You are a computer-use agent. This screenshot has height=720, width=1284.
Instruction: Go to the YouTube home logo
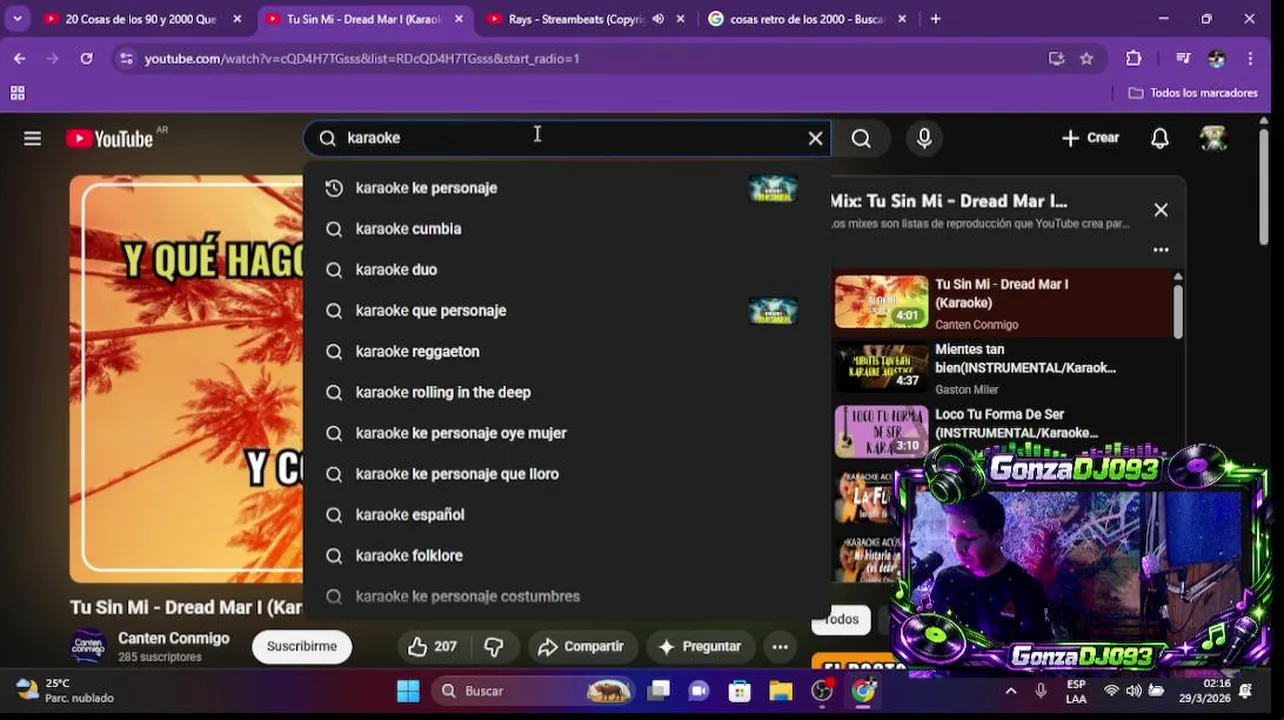pos(110,139)
